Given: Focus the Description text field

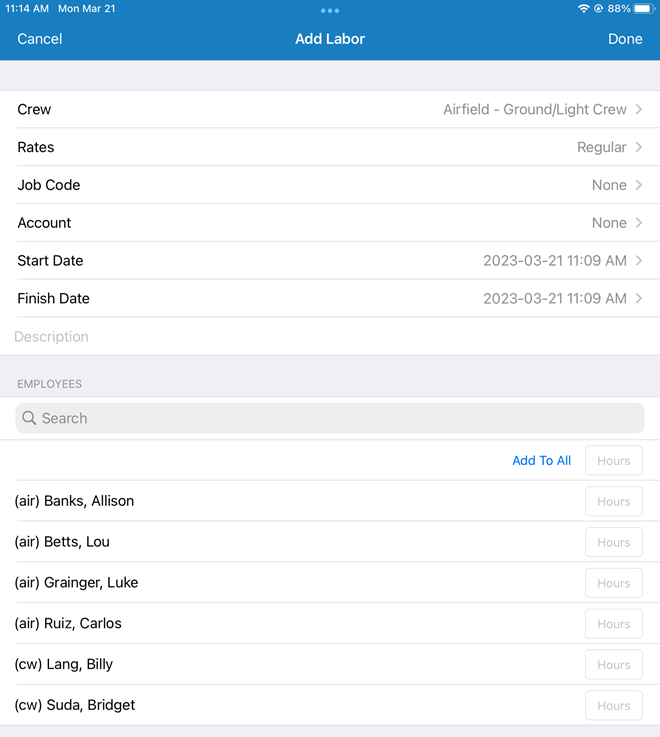Looking at the screenshot, I should 330,337.
